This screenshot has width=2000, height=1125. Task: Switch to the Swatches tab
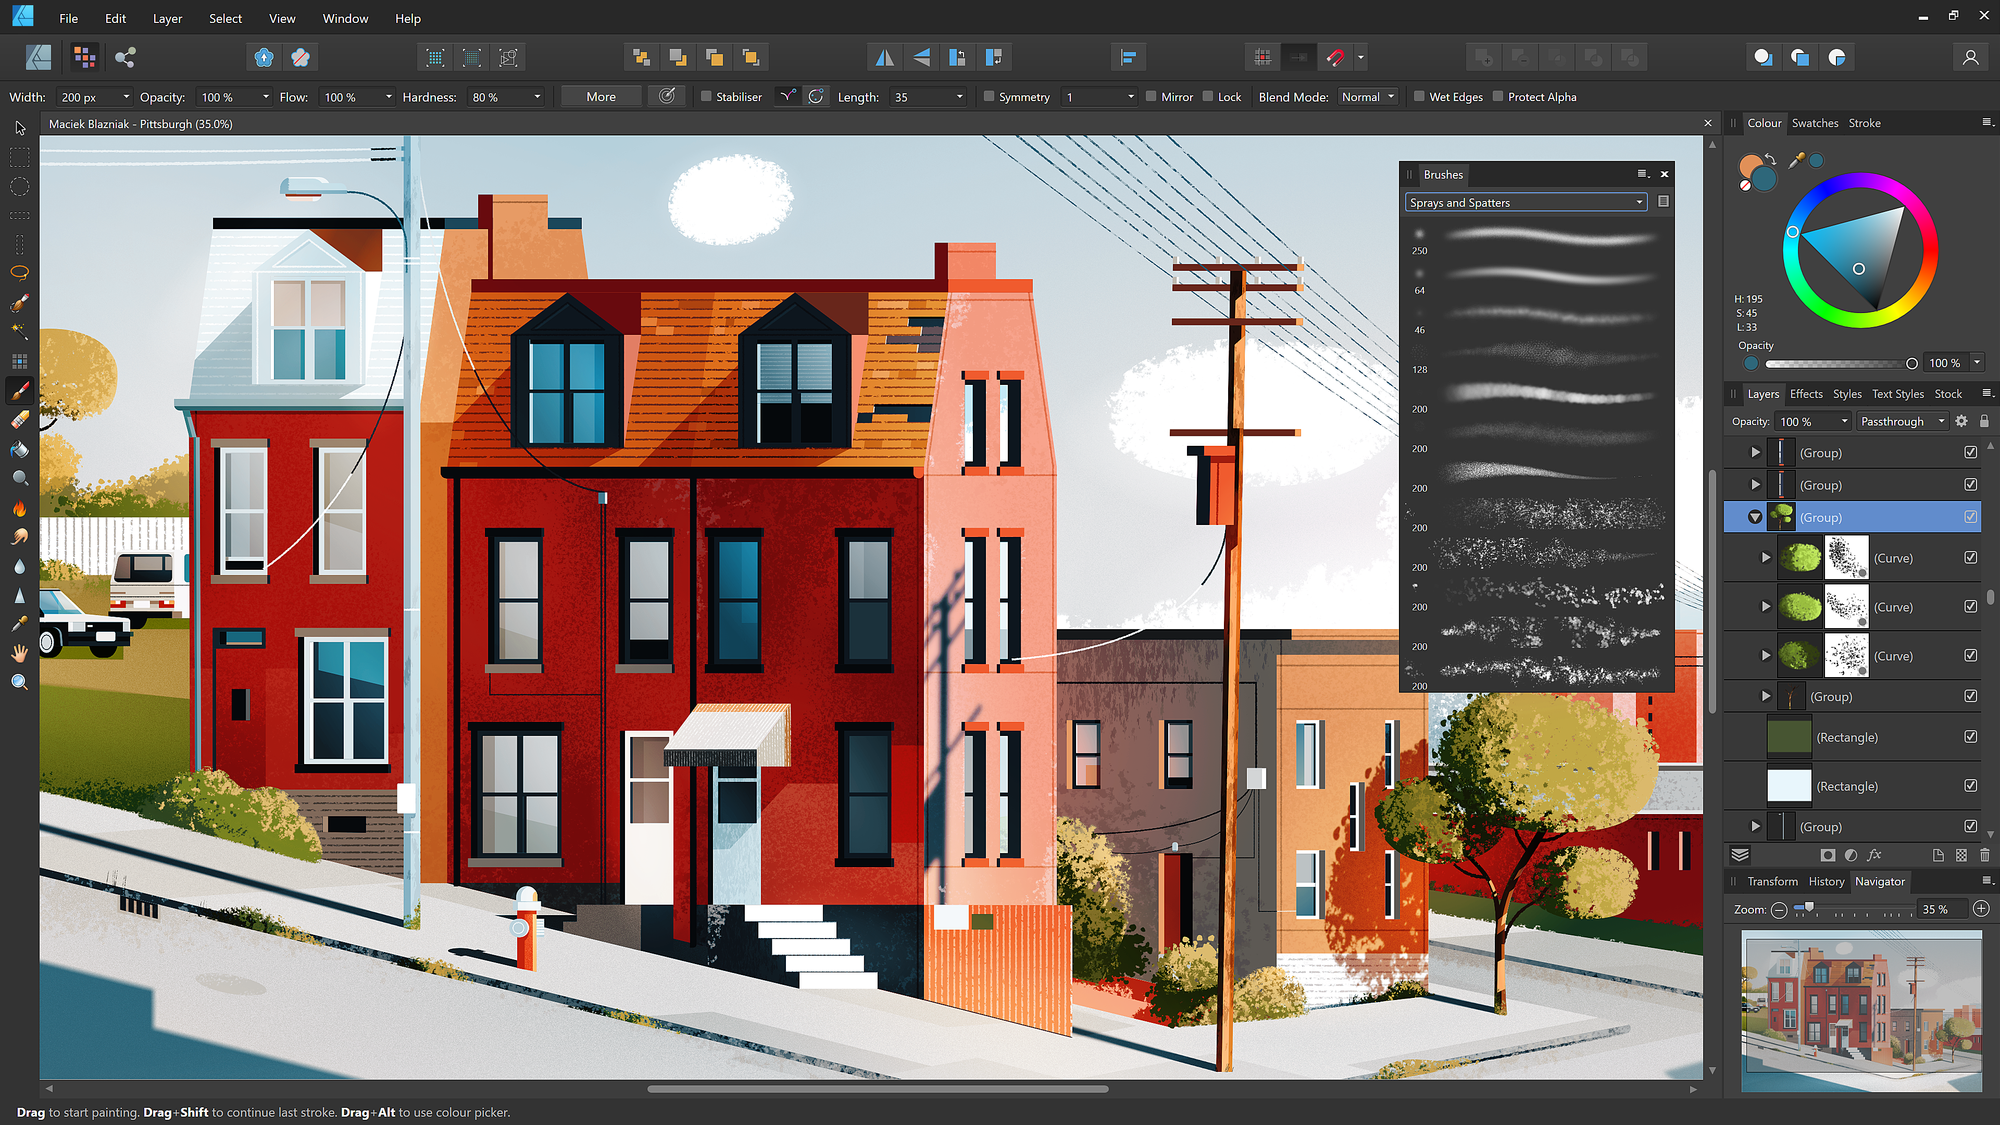pyautogui.click(x=1814, y=123)
